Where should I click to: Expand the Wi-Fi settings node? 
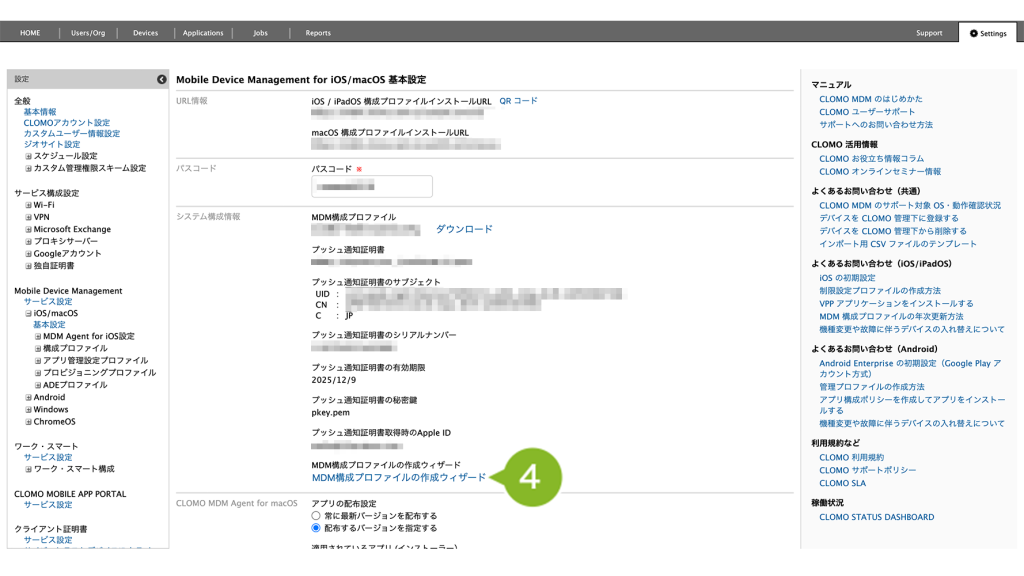click(x=28, y=205)
